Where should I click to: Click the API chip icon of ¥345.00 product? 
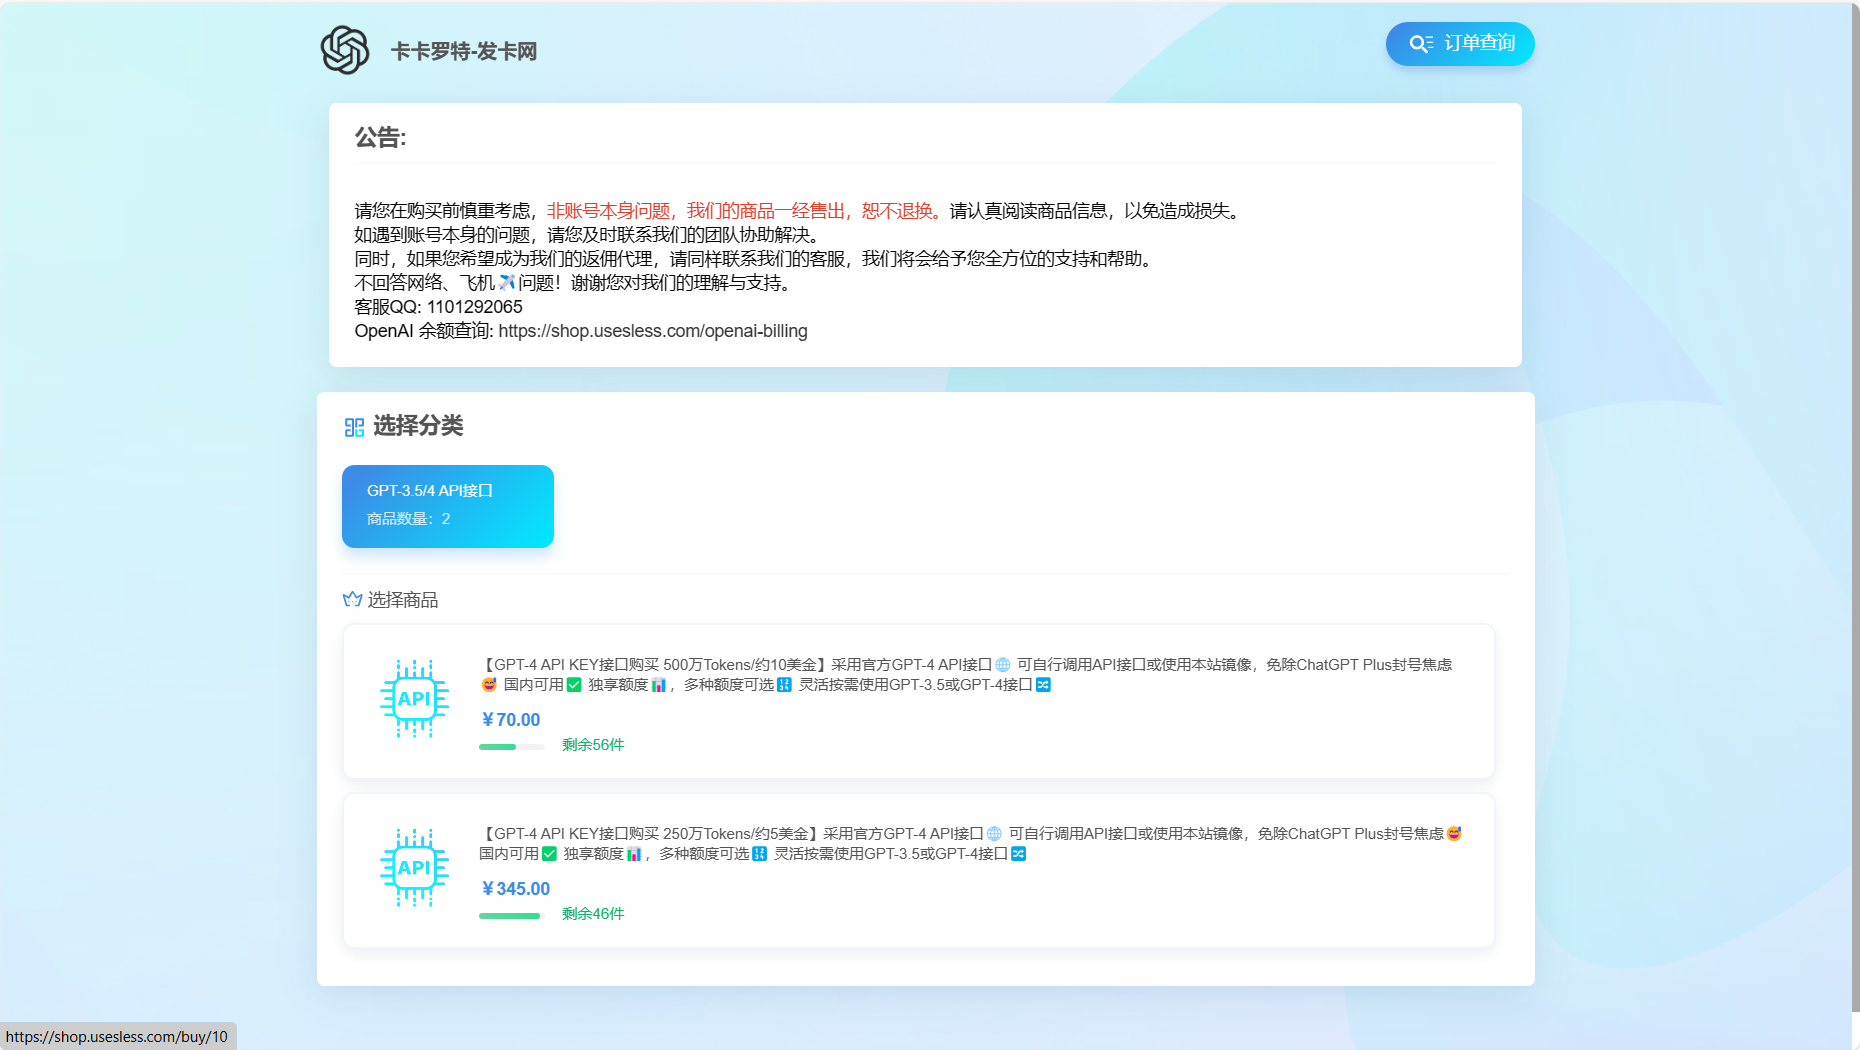[414, 868]
